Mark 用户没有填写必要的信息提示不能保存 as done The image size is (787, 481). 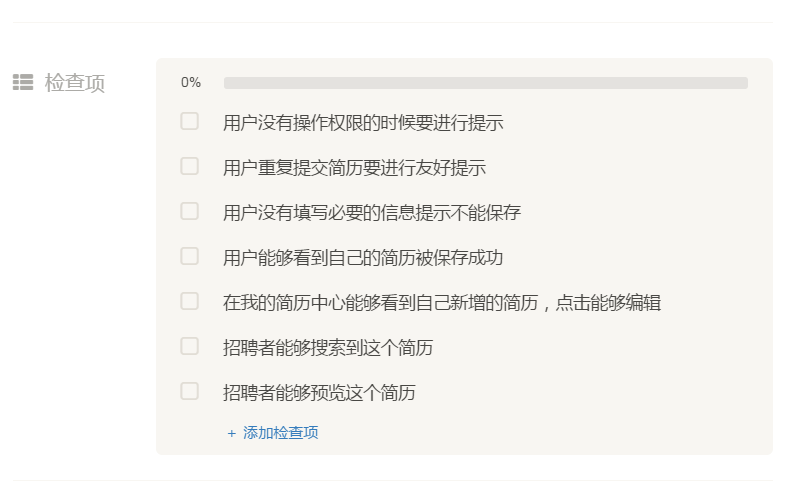(189, 212)
